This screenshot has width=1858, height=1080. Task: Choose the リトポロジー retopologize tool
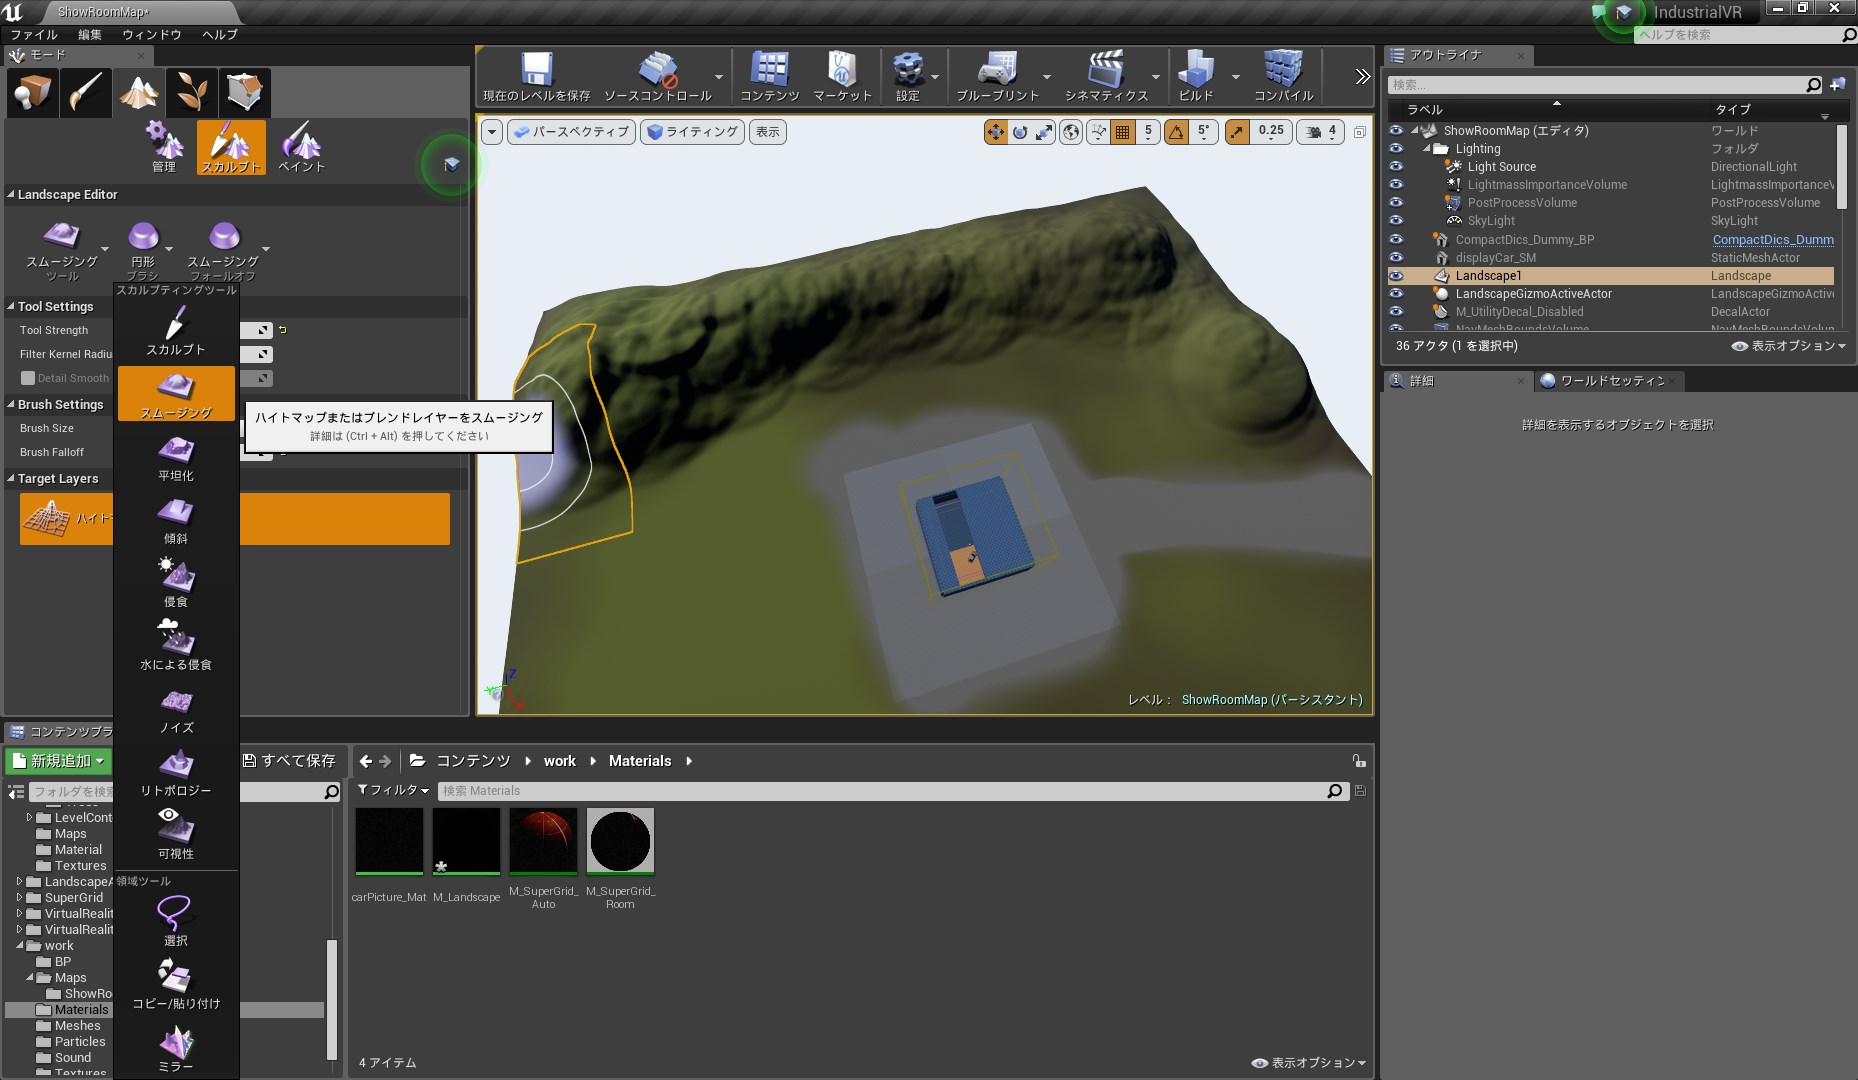pyautogui.click(x=176, y=773)
